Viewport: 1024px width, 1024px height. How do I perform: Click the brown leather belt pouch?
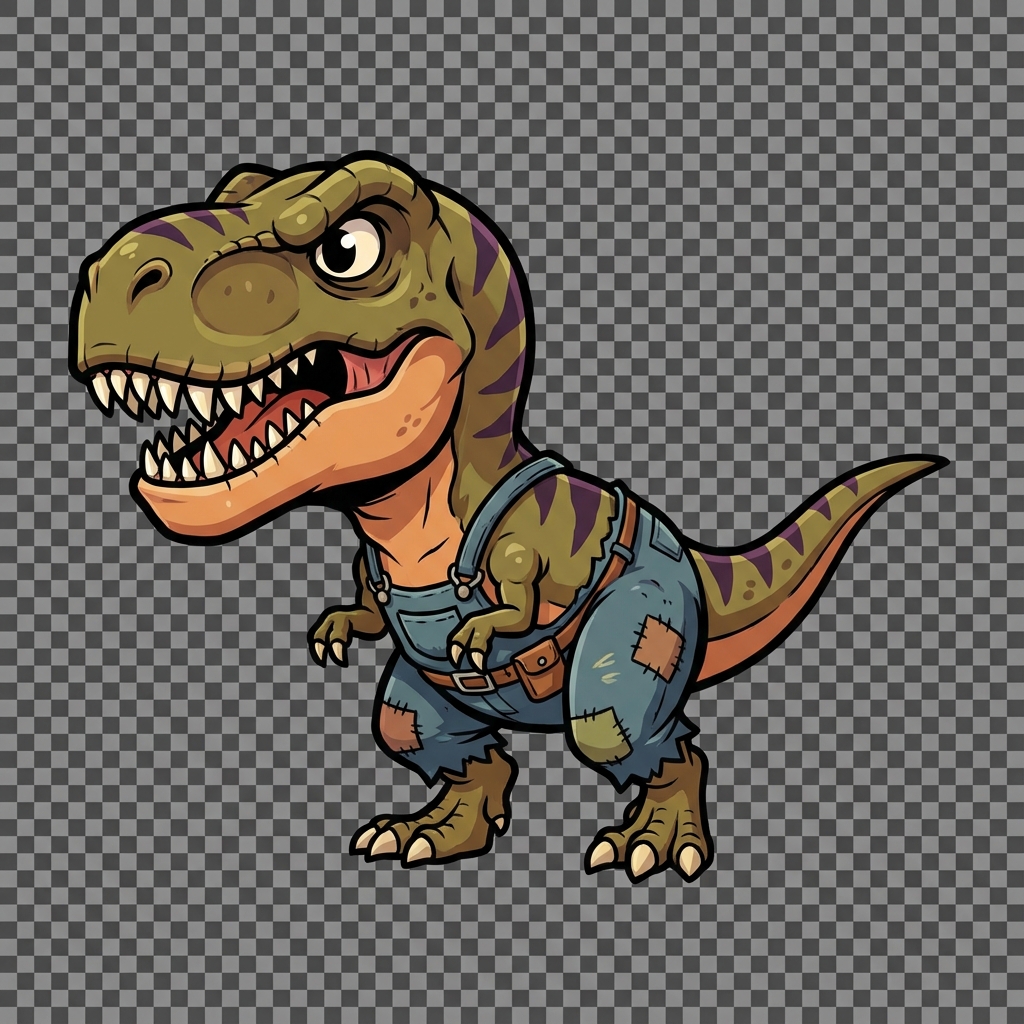541,663
